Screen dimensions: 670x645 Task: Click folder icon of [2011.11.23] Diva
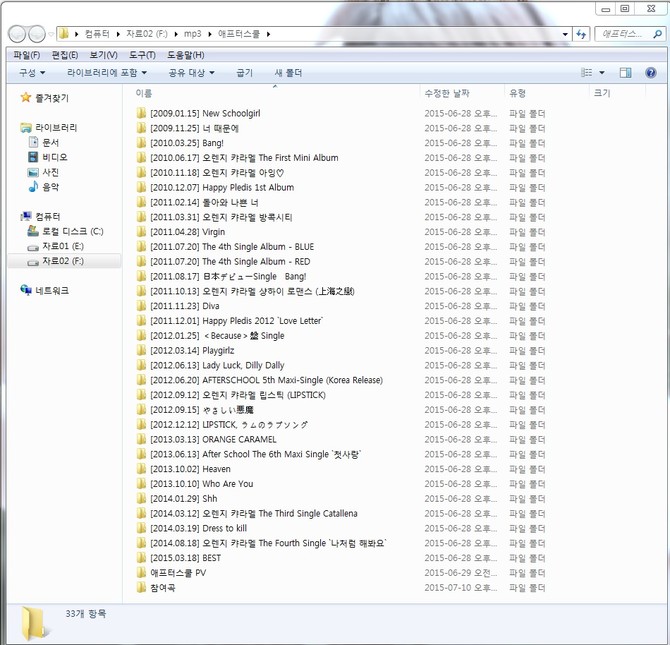[x=141, y=306]
